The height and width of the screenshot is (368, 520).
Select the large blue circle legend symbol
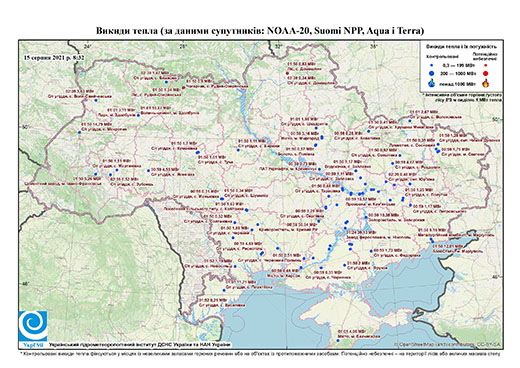tap(432, 73)
